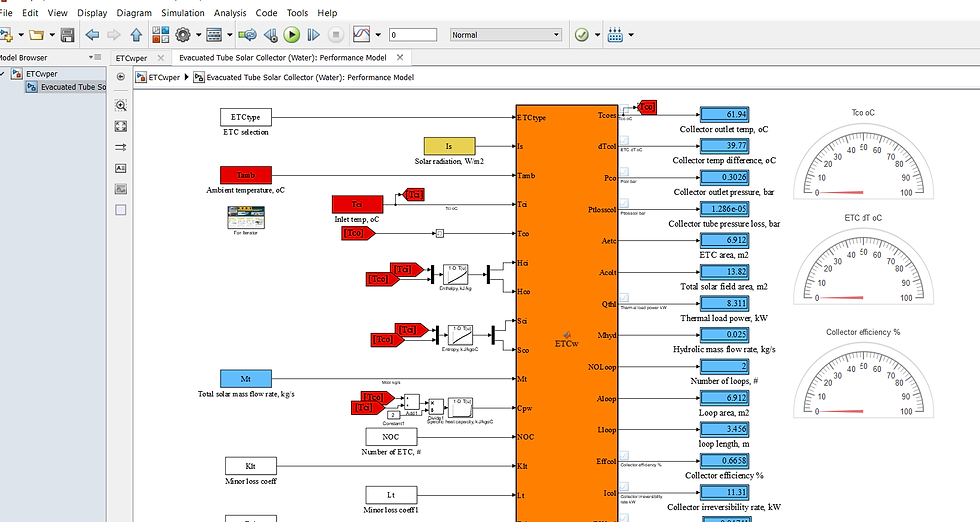Stop the simulation
This screenshot has height=522, width=980.
(x=336, y=35)
